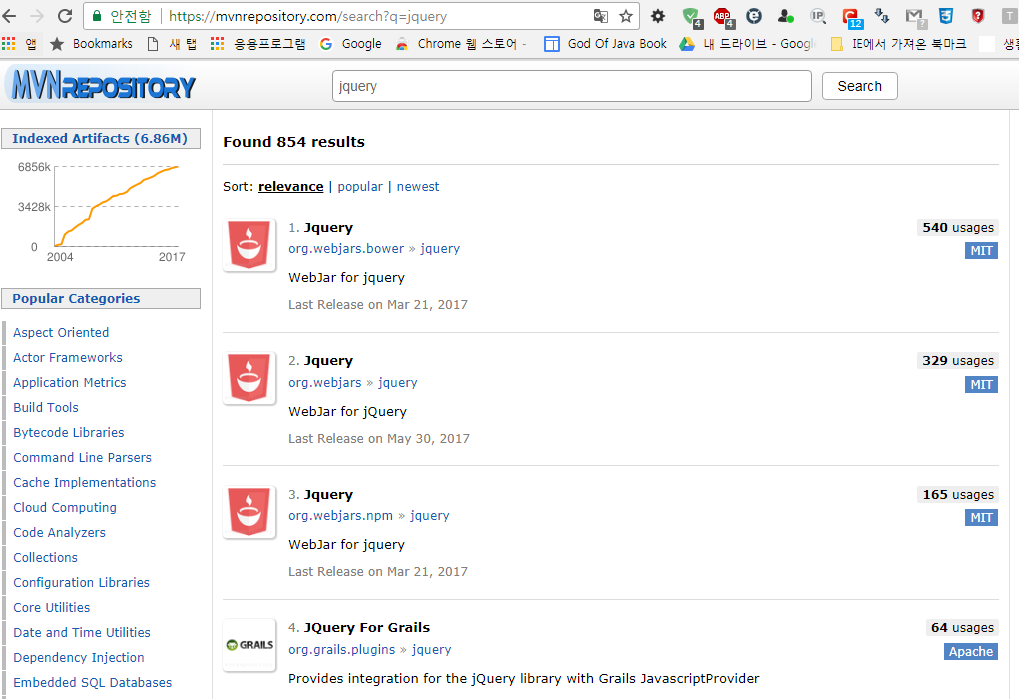Sort results by popular
The image size is (1019, 699).
pos(360,186)
